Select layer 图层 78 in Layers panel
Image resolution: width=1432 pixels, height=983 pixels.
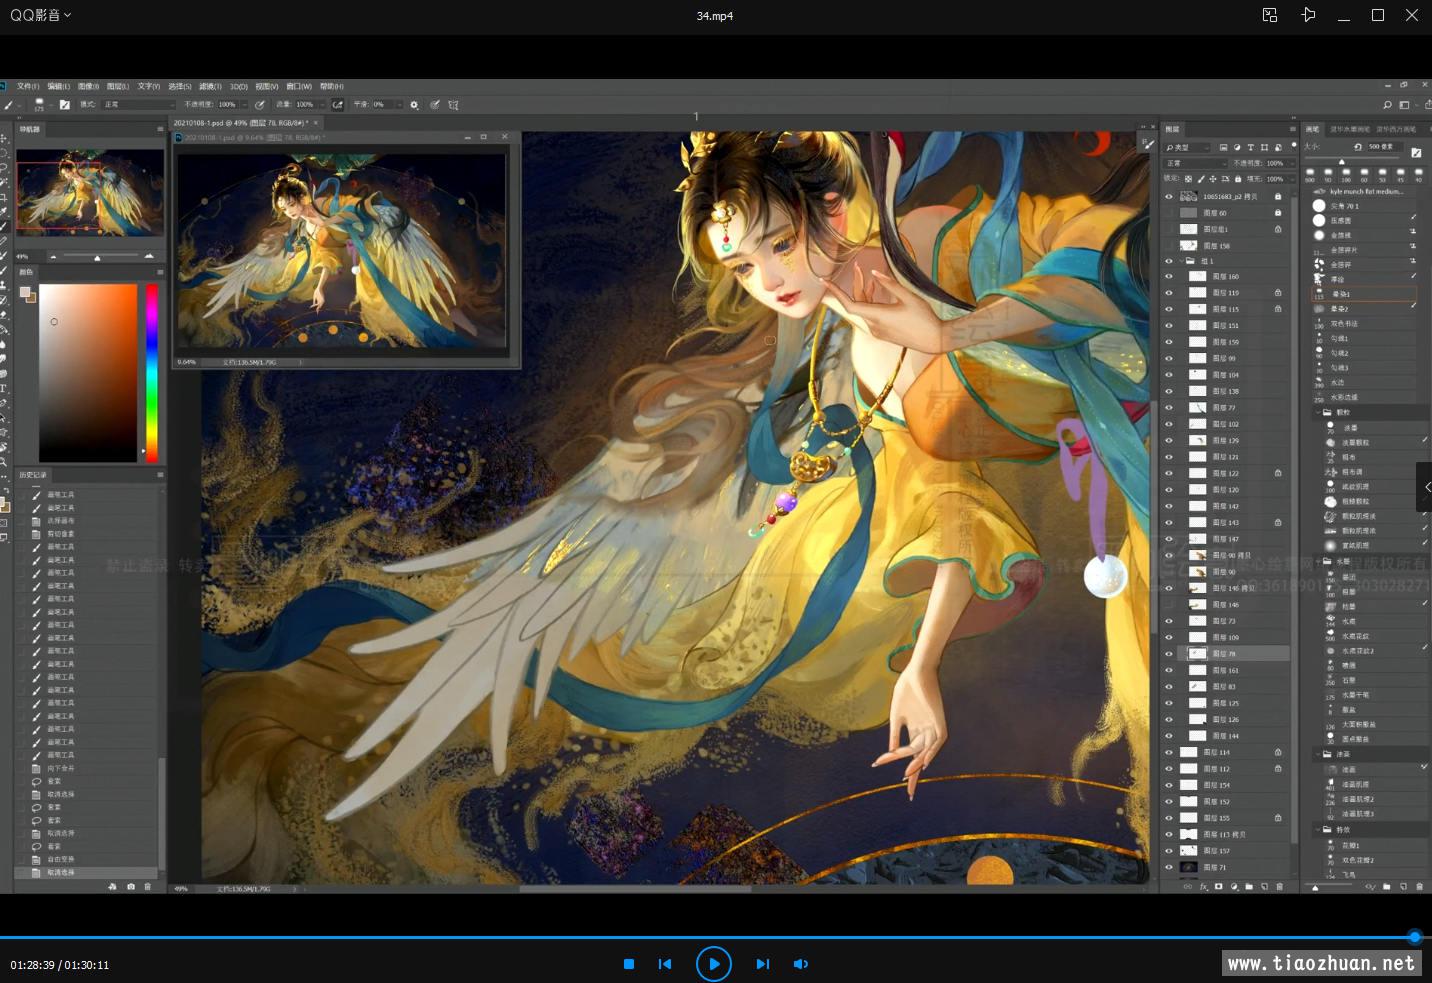point(1225,654)
